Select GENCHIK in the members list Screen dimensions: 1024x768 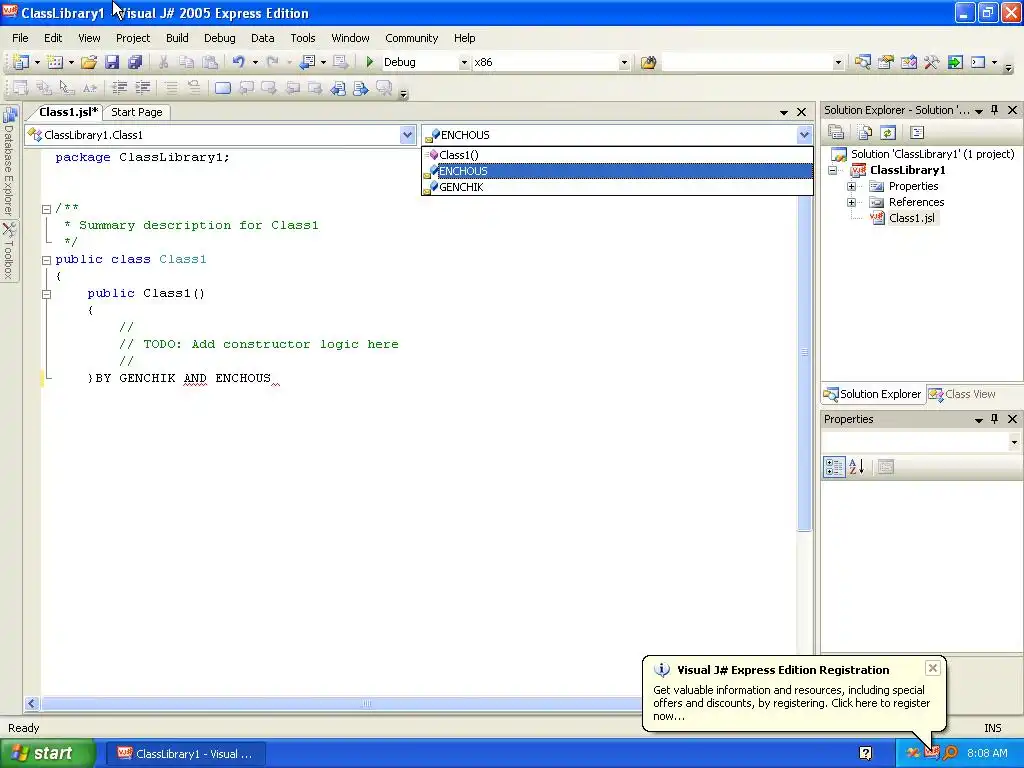point(617,187)
